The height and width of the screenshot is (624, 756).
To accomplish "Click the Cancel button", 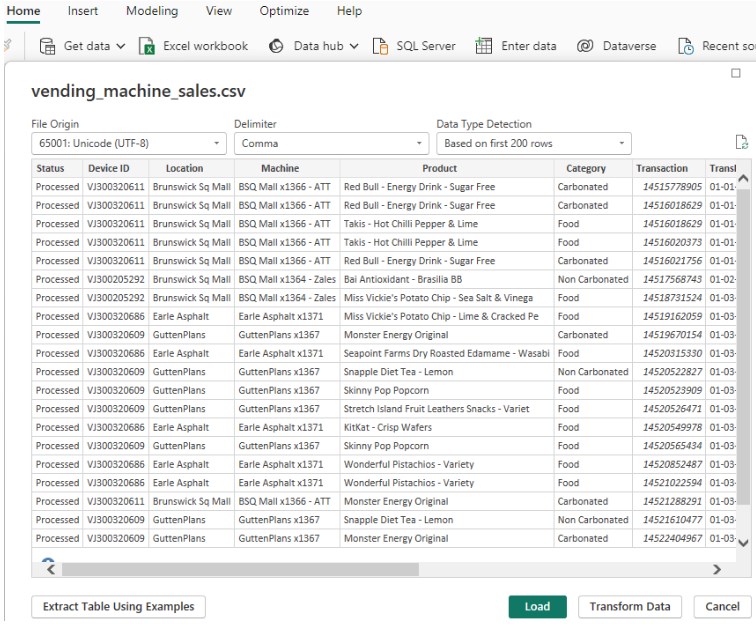I will tap(722, 607).
